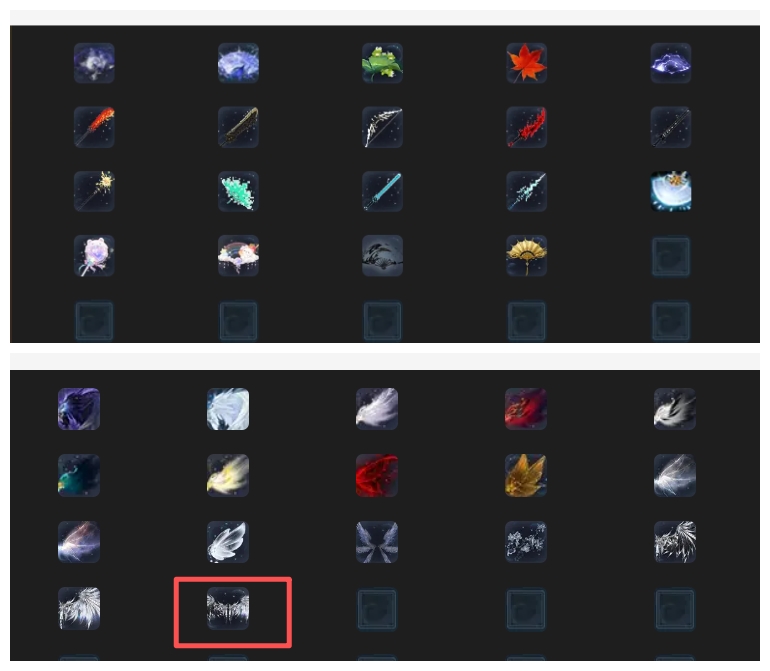Select the highlighted silver wings in red box
770x671 pixels.
[x=228, y=608]
